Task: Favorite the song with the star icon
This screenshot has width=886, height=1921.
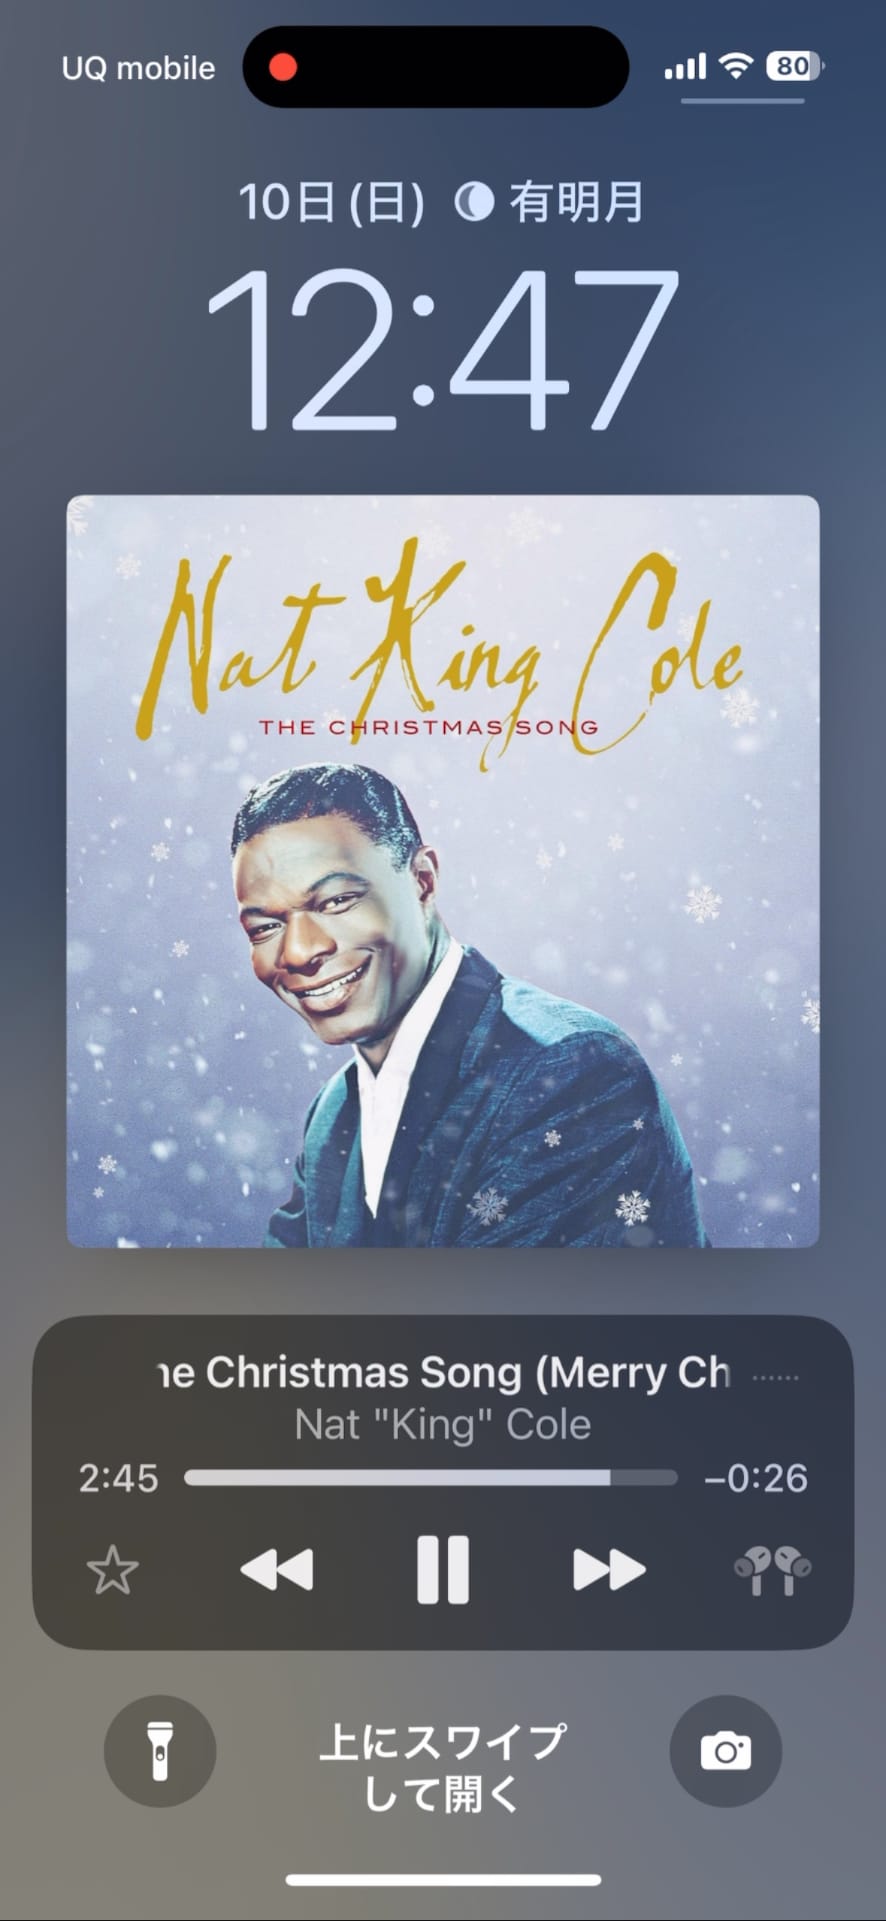Action: pos(113,1570)
